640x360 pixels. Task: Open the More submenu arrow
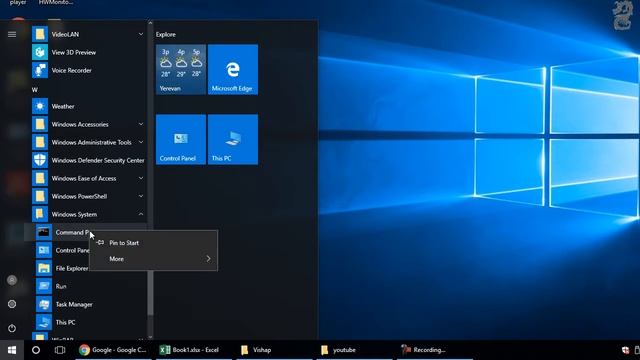[208, 259]
